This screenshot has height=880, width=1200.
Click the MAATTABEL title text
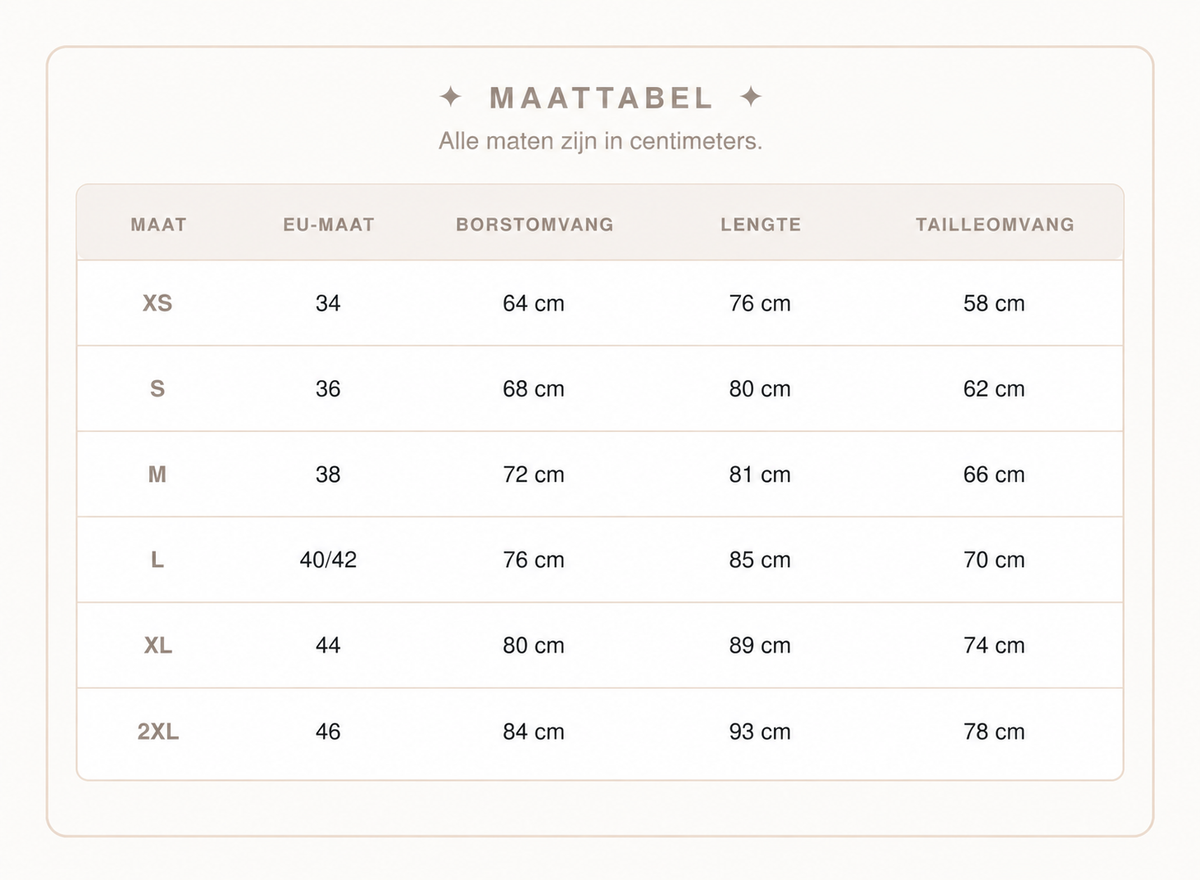click(601, 98)
